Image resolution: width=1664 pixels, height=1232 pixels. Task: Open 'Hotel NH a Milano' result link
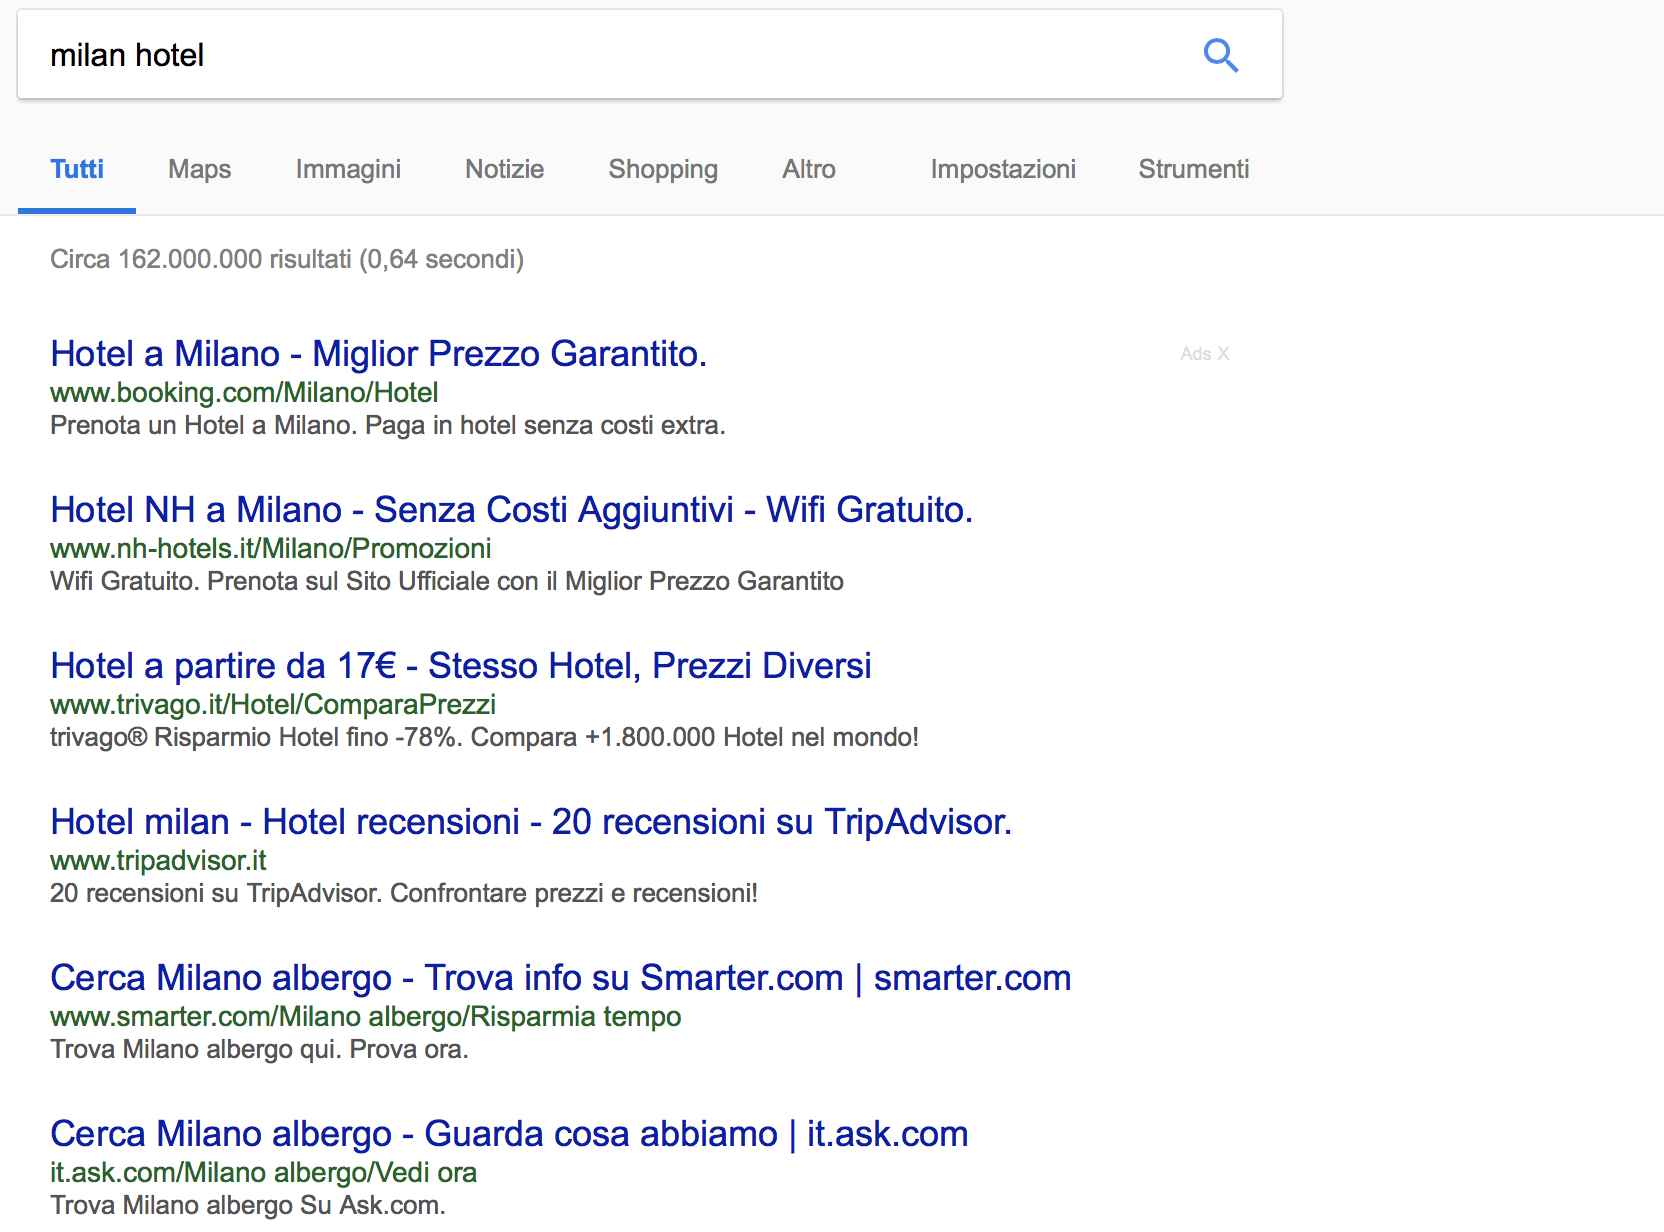tap(511, 510)
